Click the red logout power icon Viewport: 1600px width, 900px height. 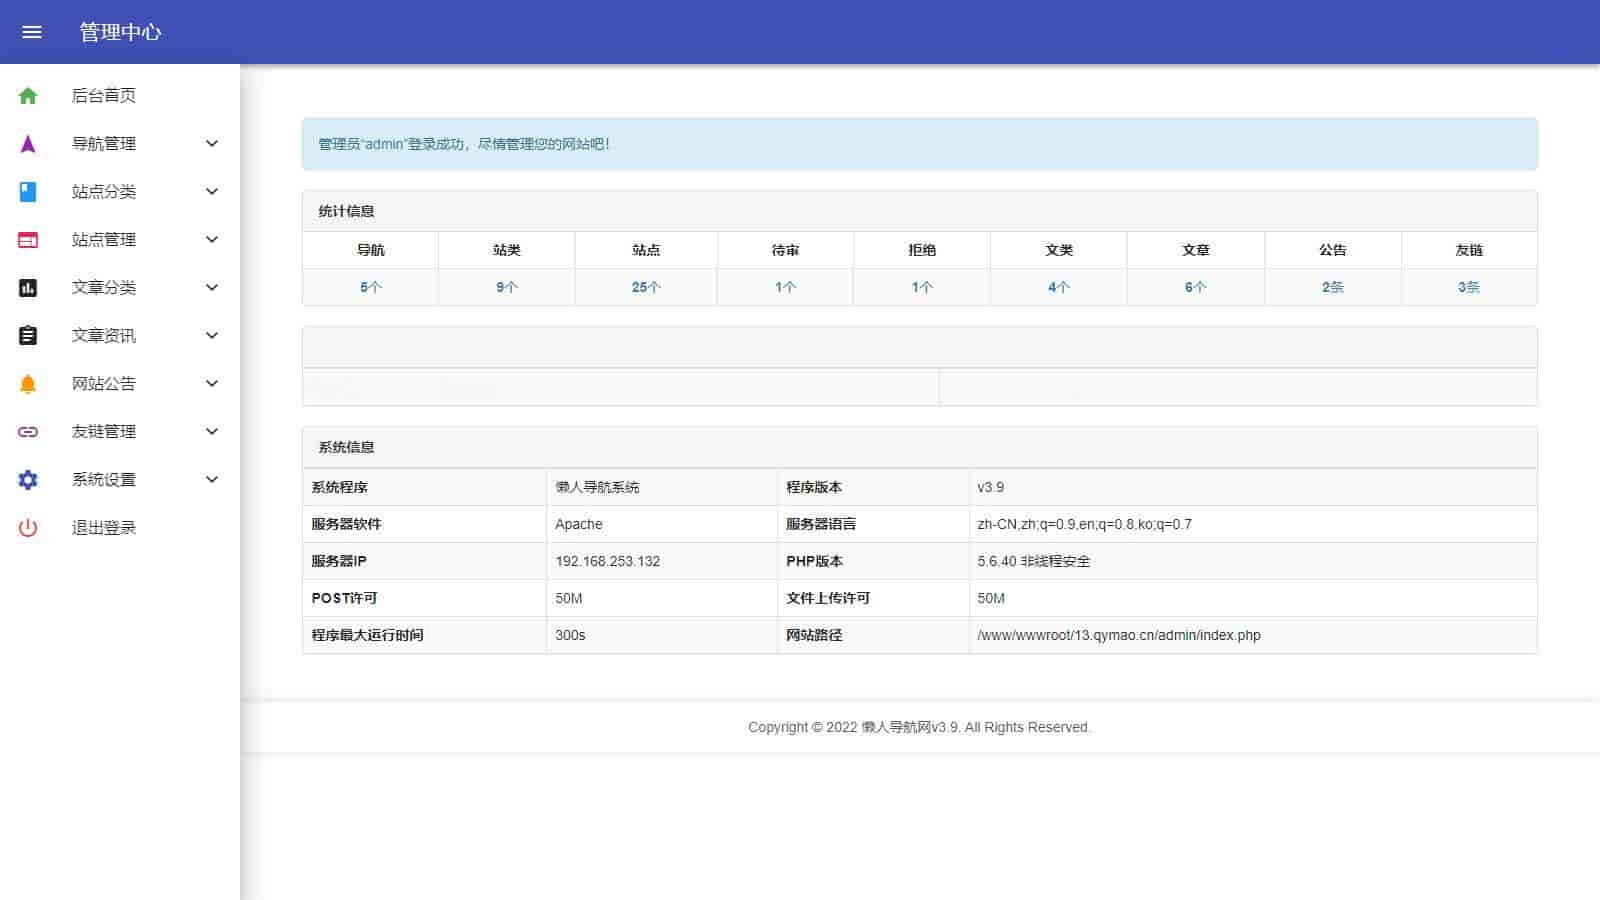28,528
